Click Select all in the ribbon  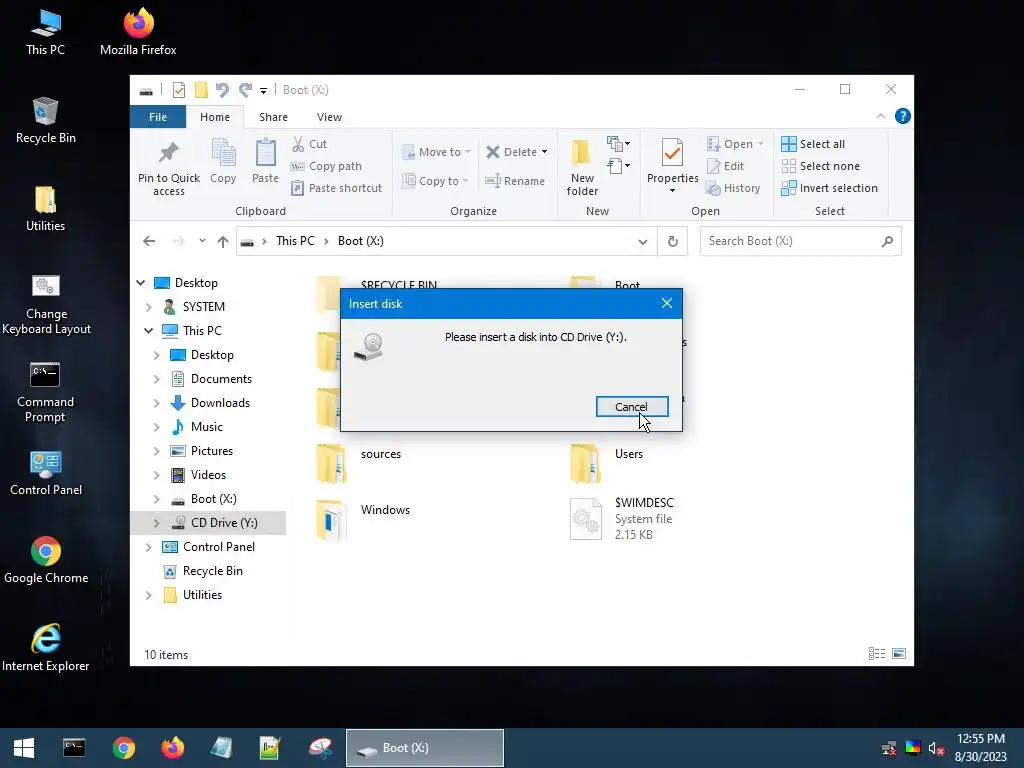point(813,144)
